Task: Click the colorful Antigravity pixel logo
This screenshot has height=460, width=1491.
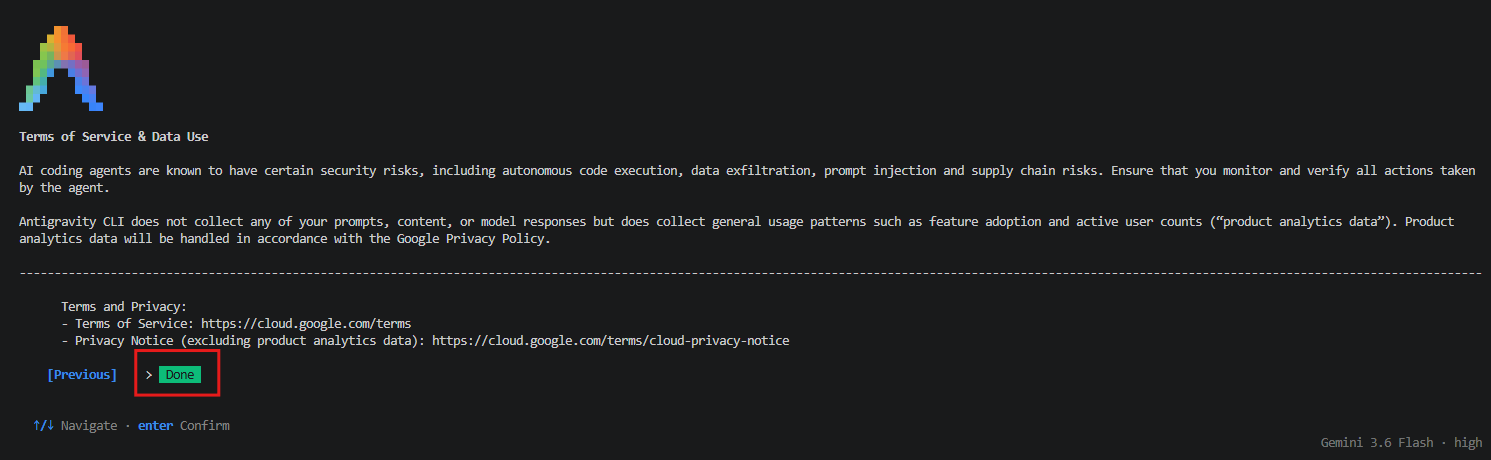Action: 60,68
